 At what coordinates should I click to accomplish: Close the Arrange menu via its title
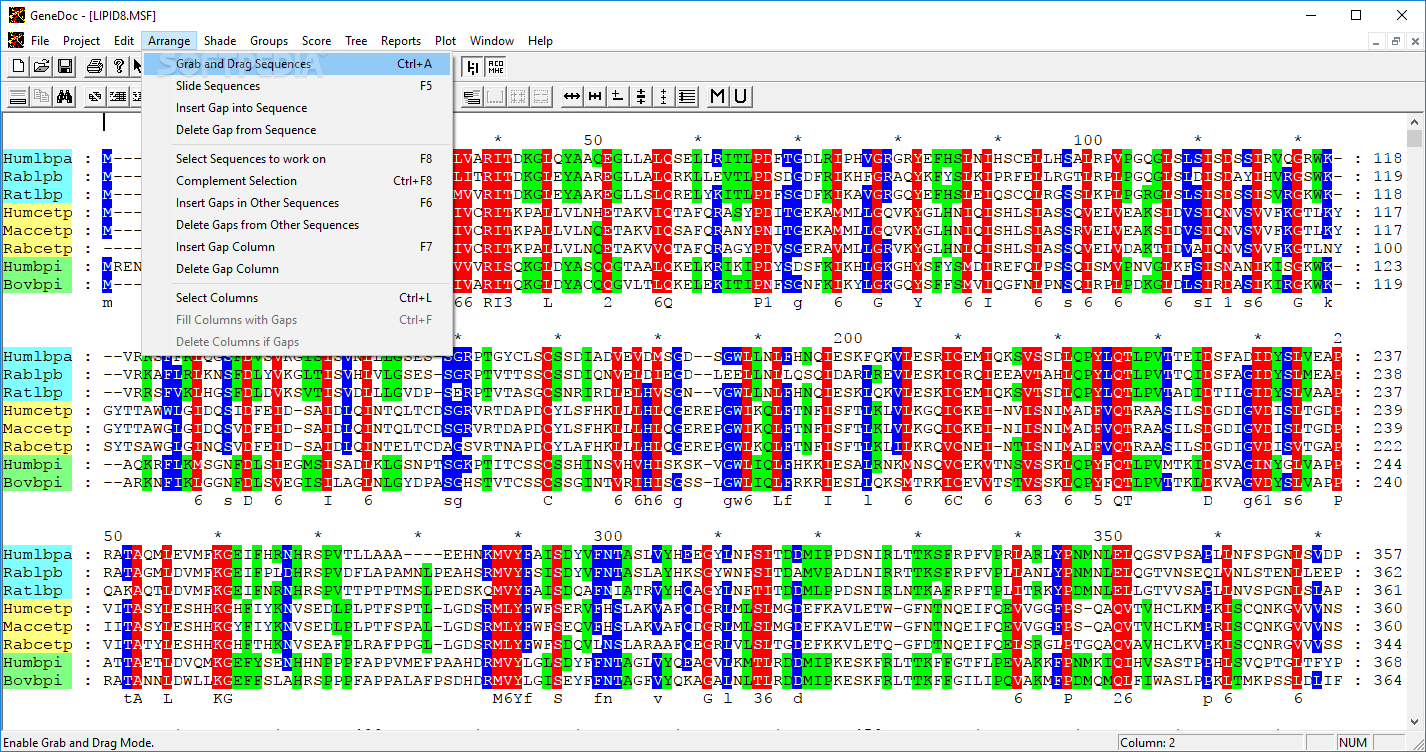click(x=169, y=41)
